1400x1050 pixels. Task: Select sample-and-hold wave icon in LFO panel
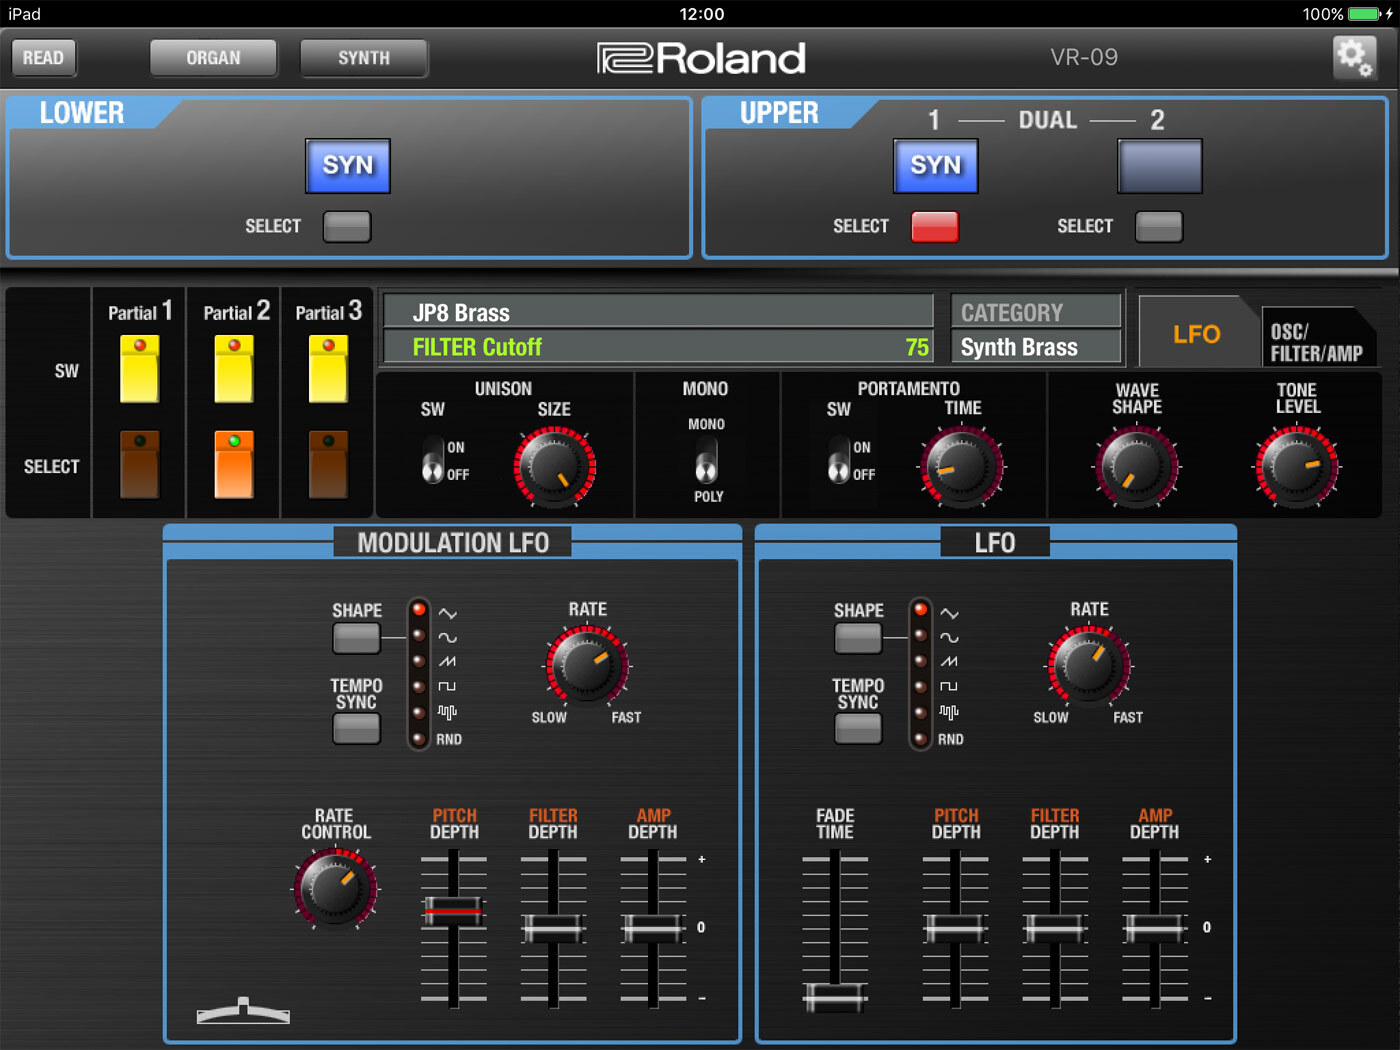click(x=949, y=712)
